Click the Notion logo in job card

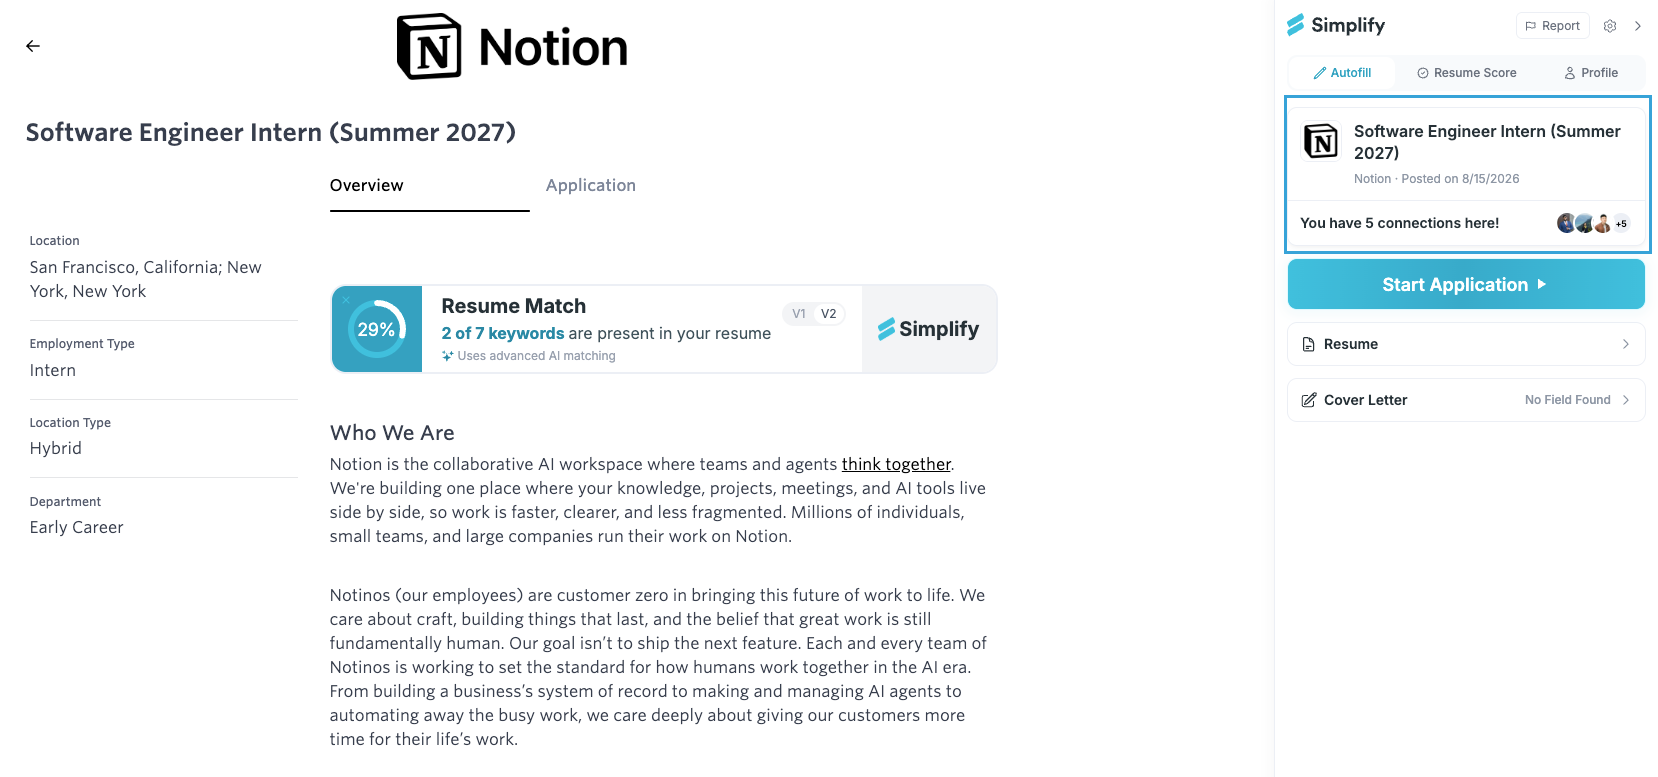click(x=1321, y=142)
